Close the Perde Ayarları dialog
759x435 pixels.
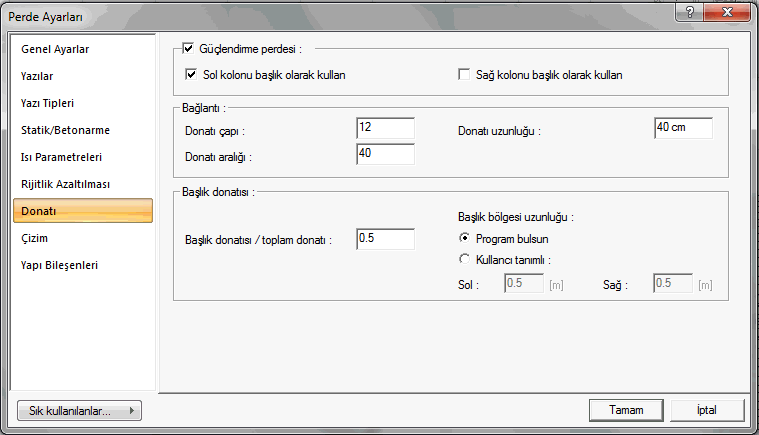tap(727, 12)
